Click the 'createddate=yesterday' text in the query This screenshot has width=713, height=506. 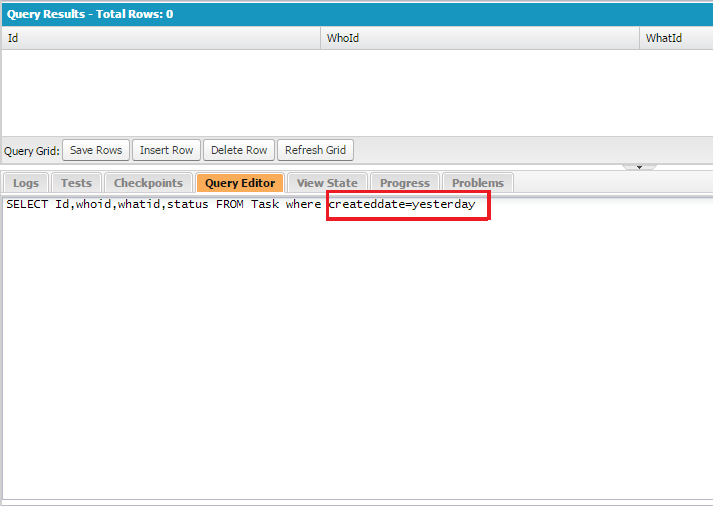(x=402, y=205)
